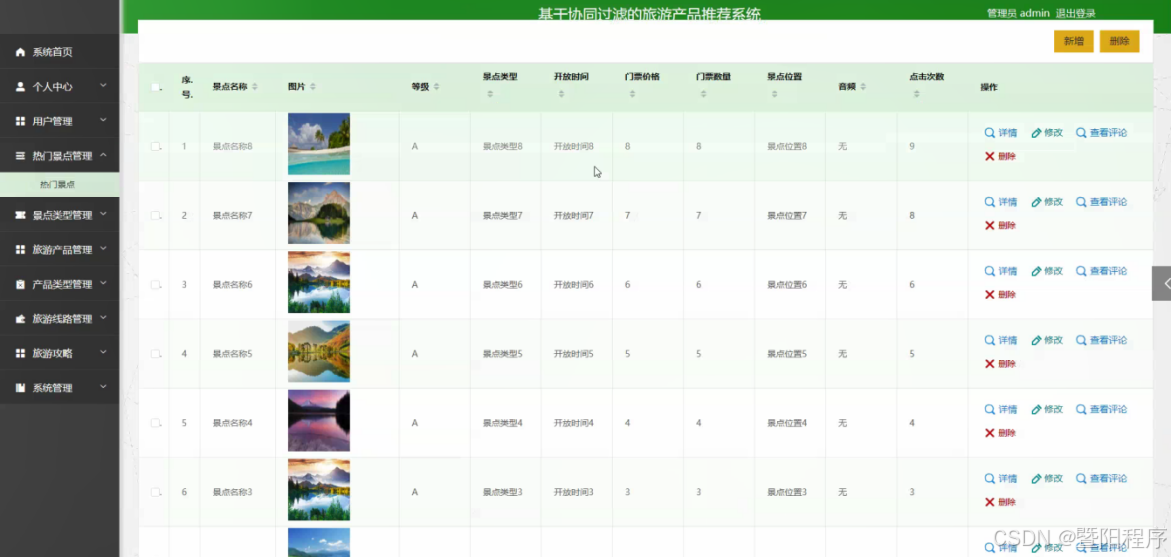Sort by 音频 column header
Image resolution: width=1171 pixels, height=558 pixels.
click(852, 87)
